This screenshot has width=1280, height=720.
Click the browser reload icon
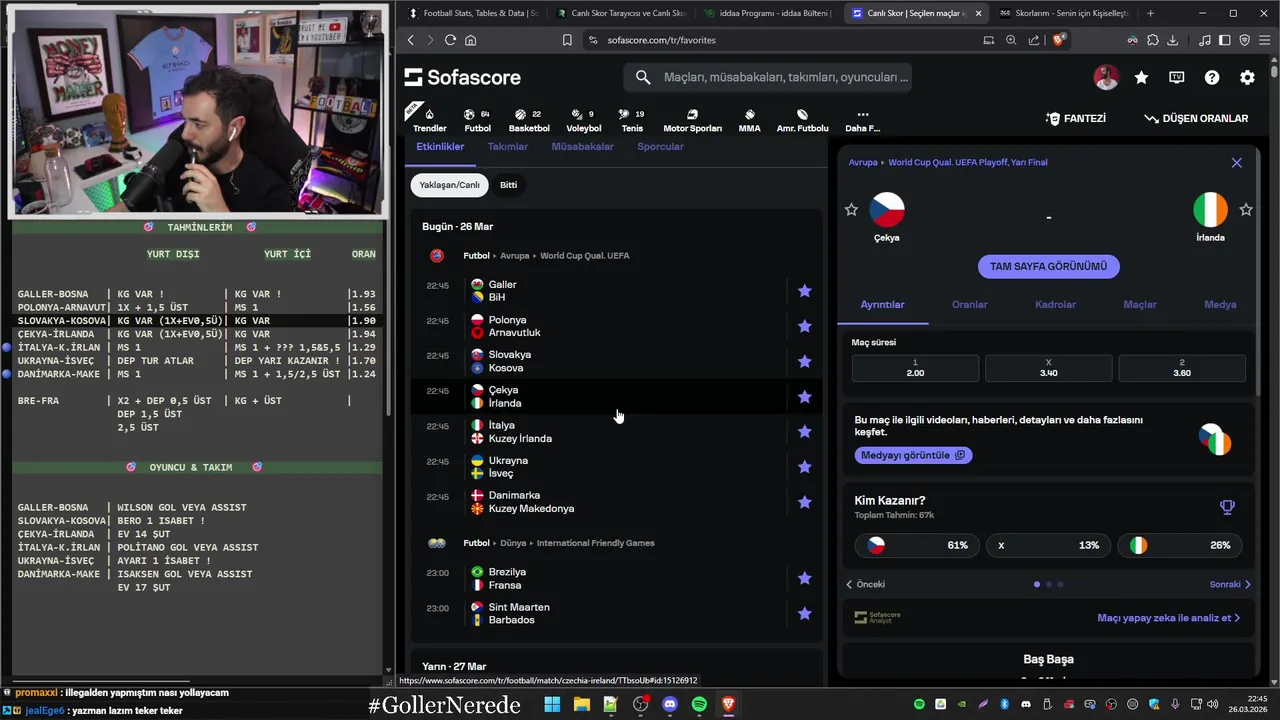(450, 40)
